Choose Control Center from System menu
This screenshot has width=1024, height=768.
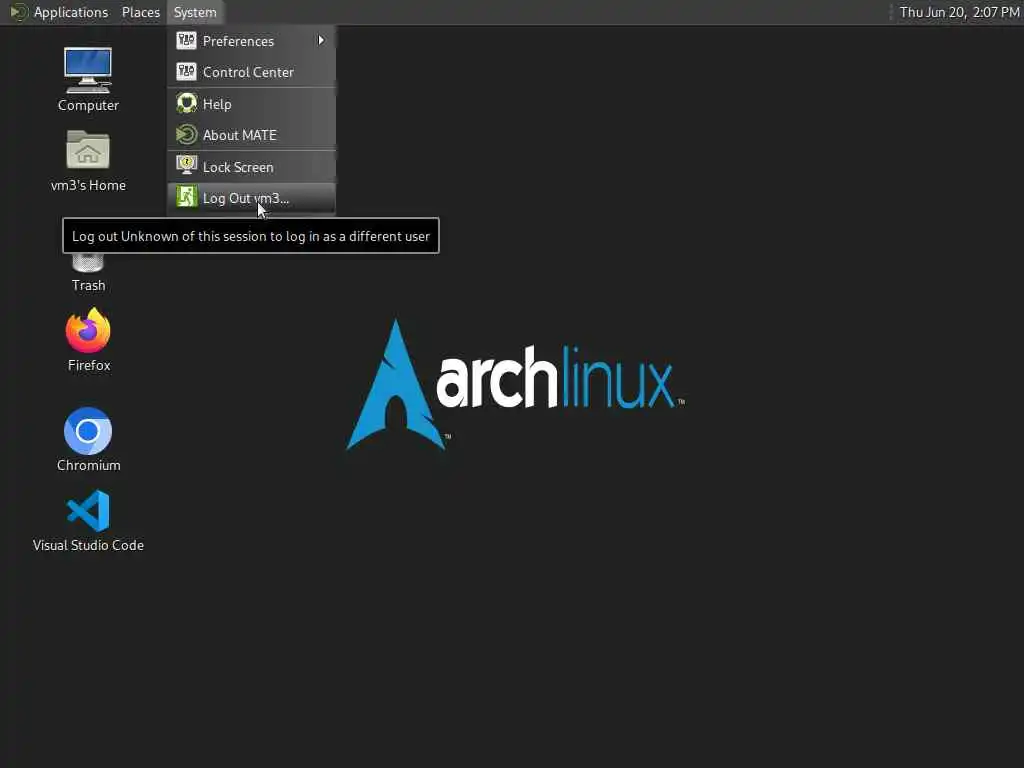[251, 72]
